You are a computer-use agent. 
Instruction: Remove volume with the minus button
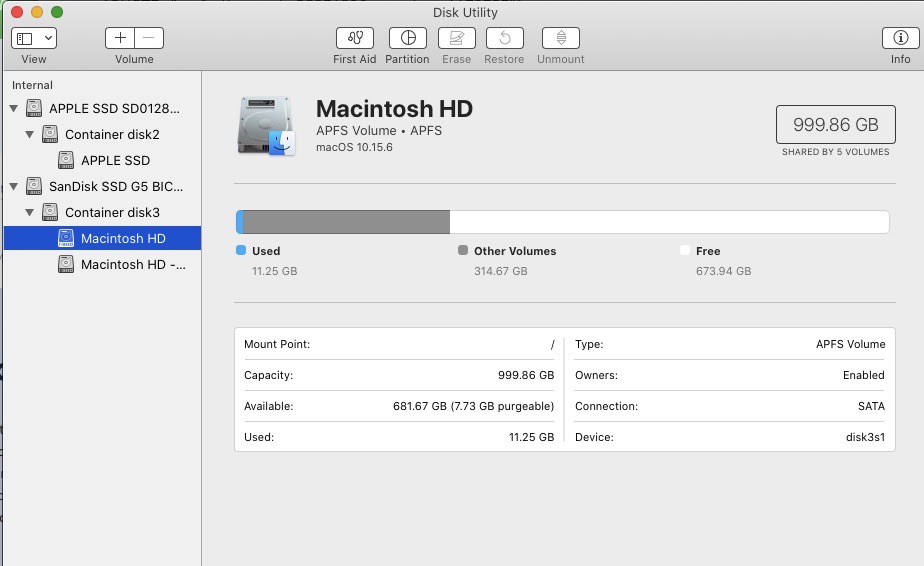point(149,38)
